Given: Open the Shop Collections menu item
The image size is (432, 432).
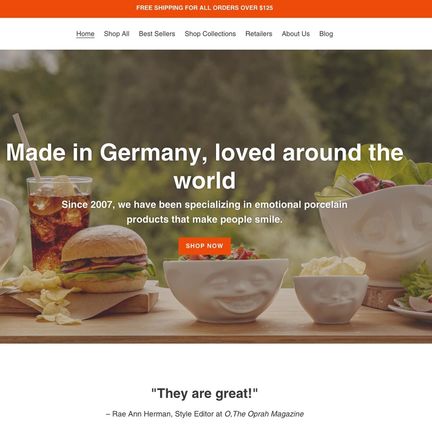Looking at the screenshot, I should [x=210, y=34].
